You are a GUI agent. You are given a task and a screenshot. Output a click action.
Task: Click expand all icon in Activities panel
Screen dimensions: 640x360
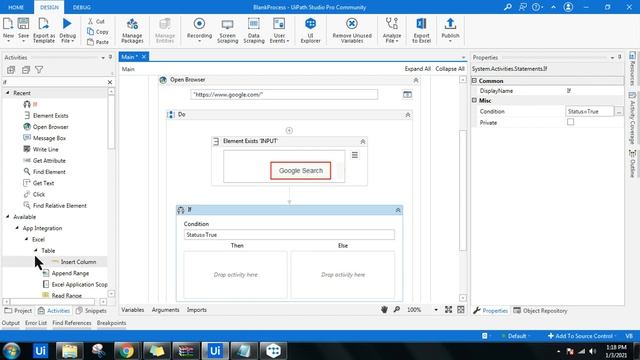coord(11,70)
